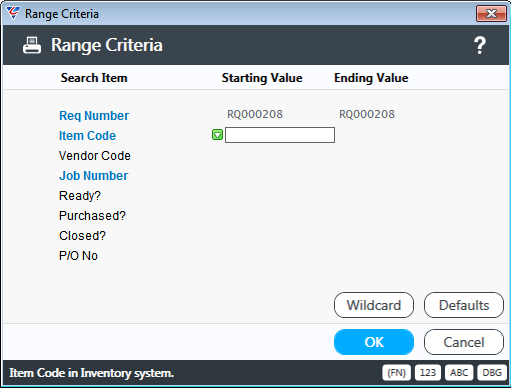The image size is (511, 389).
Task: Click the Wildcard button
Action: pos(374,305)
